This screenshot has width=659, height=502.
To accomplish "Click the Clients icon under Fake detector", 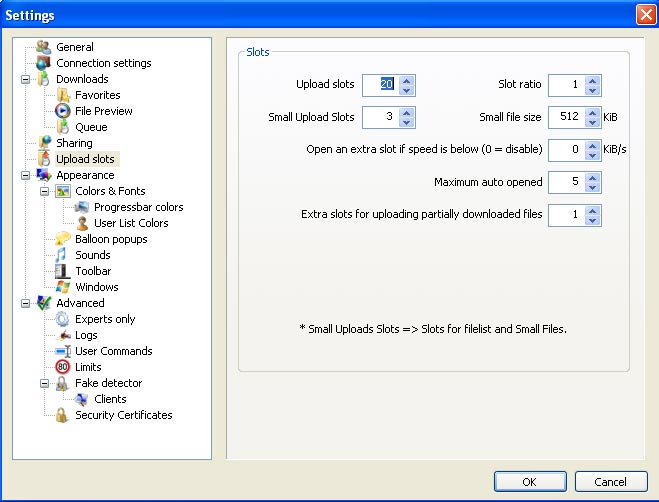I will pyautogui.click(x=81, y=399).
